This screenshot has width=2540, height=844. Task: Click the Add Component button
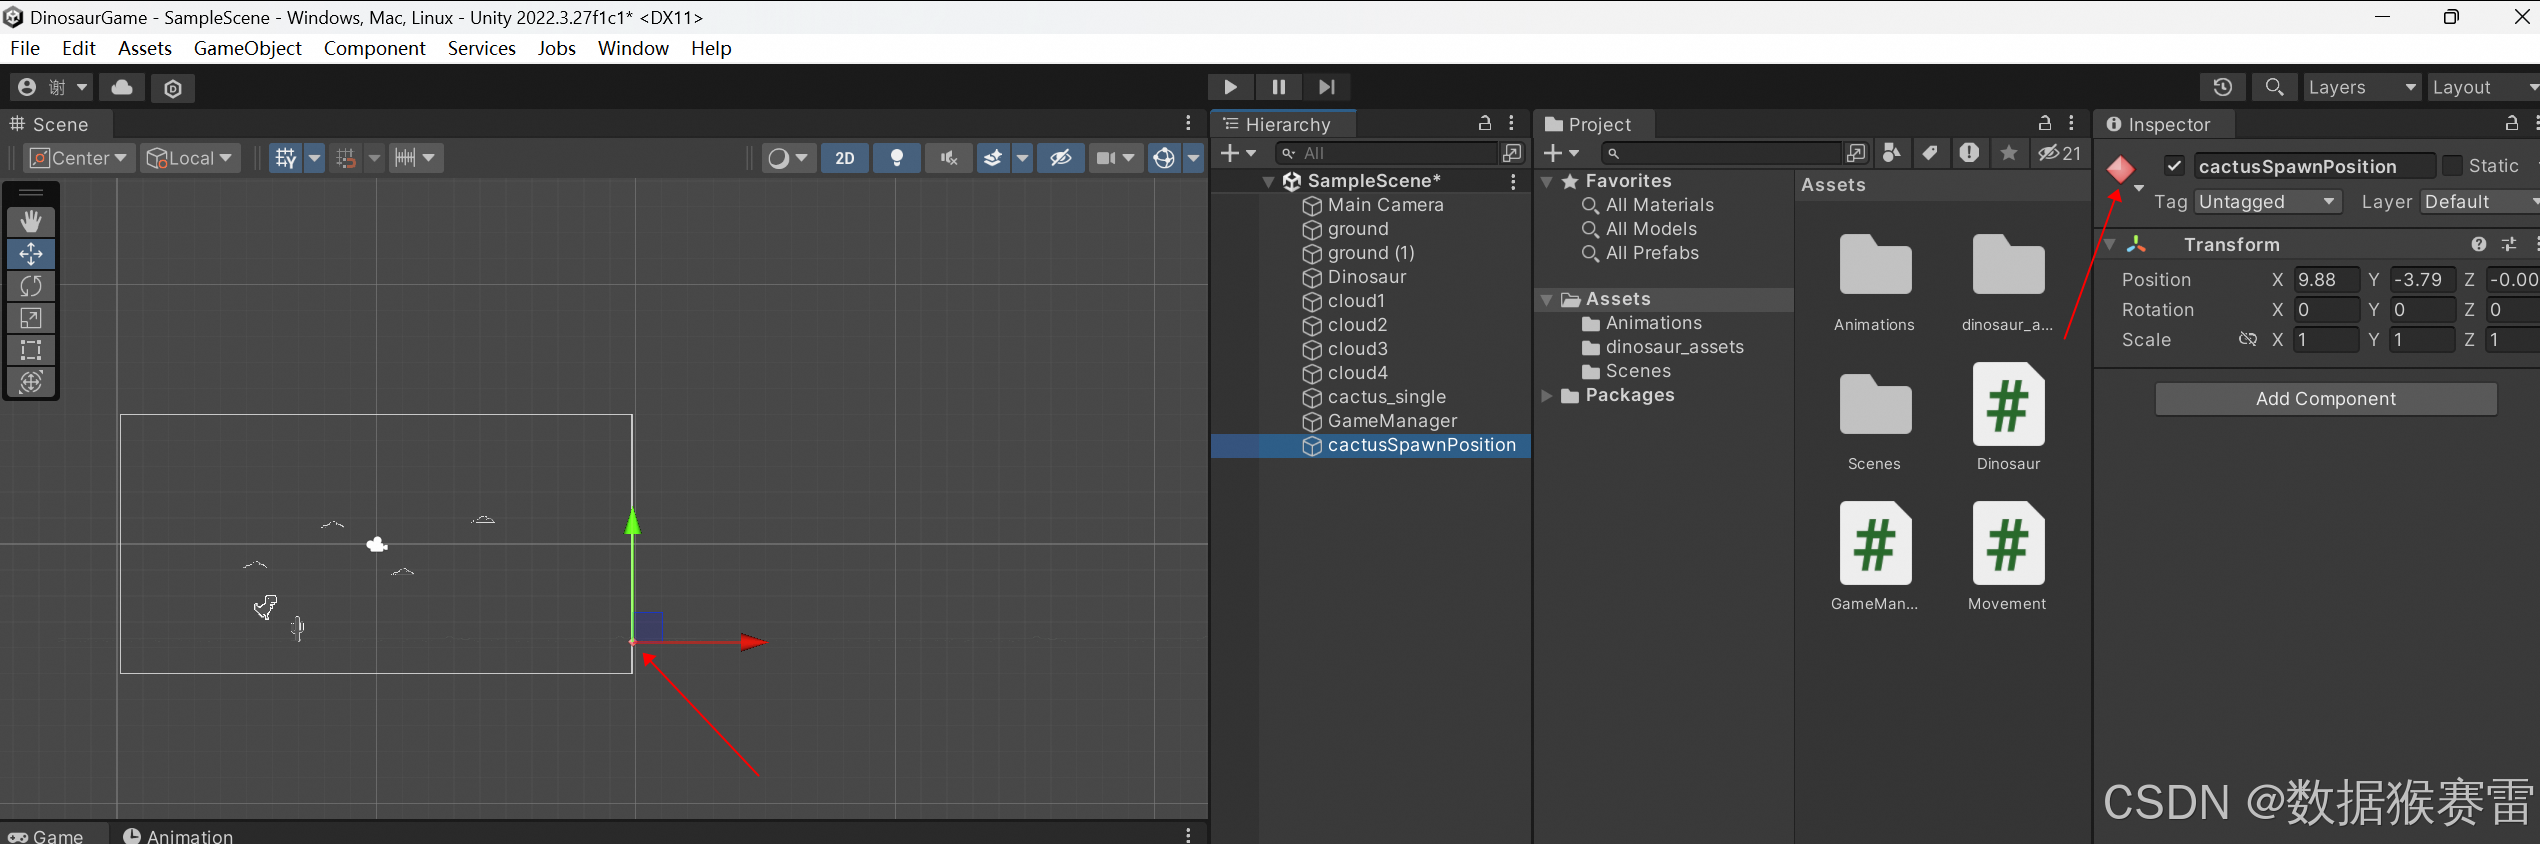pyautogui.click(x=2326, y=399)
